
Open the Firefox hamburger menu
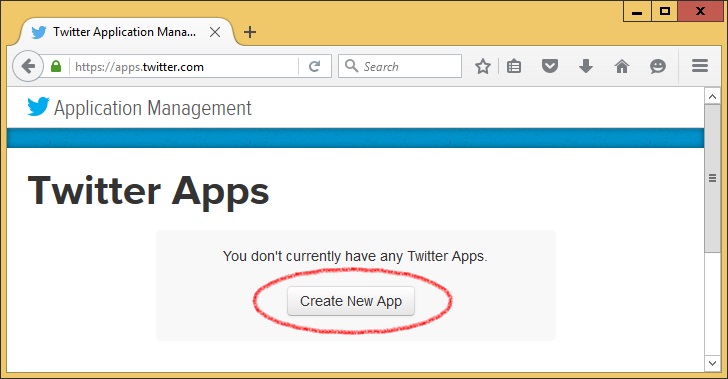pos(700,65)
